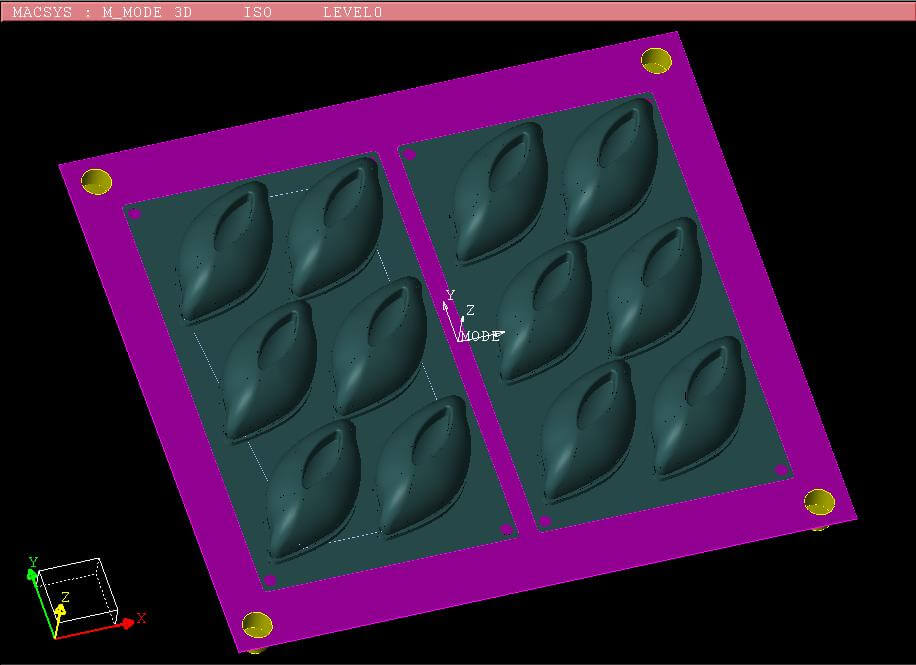Viewport: 916px width, 665px height.
Task: Select the small magenta hole at left insert's bottom-right corner
Action: 506,529
